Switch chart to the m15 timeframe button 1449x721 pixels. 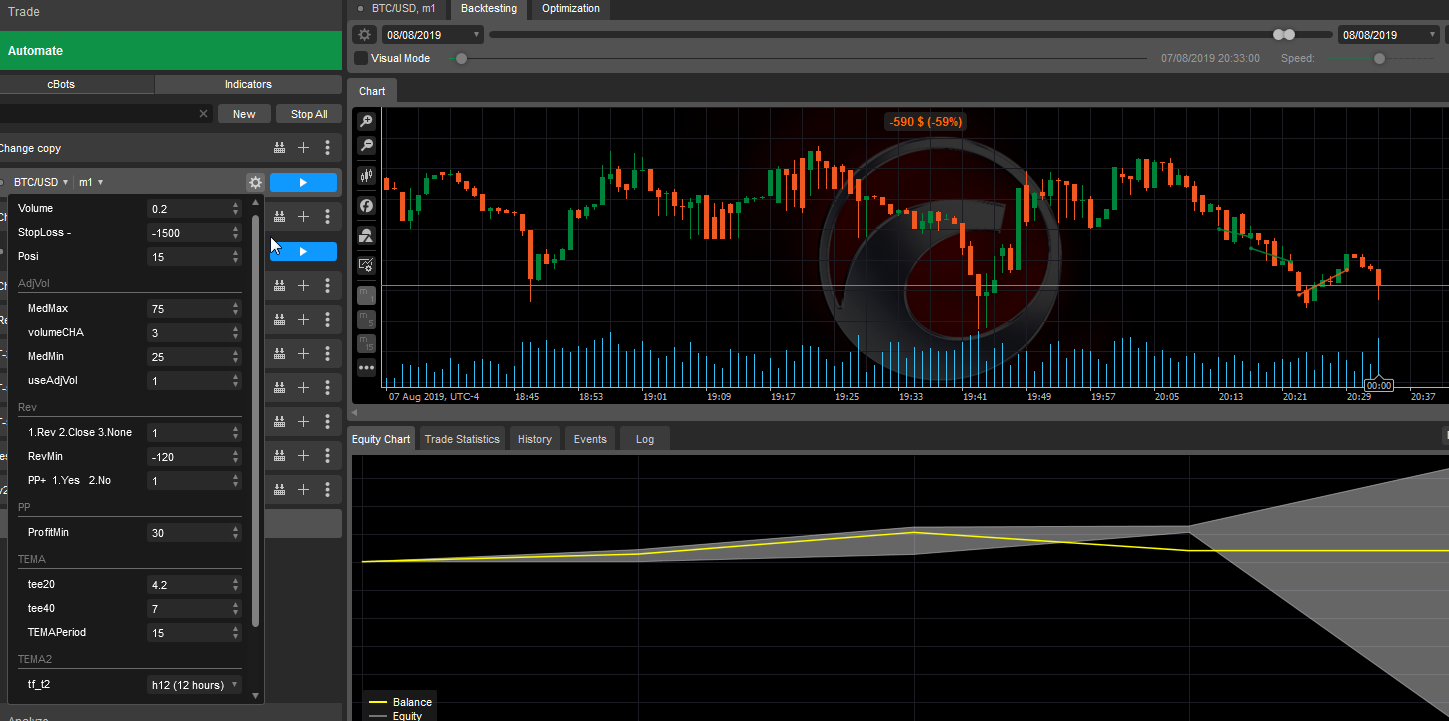click(367, 343)
